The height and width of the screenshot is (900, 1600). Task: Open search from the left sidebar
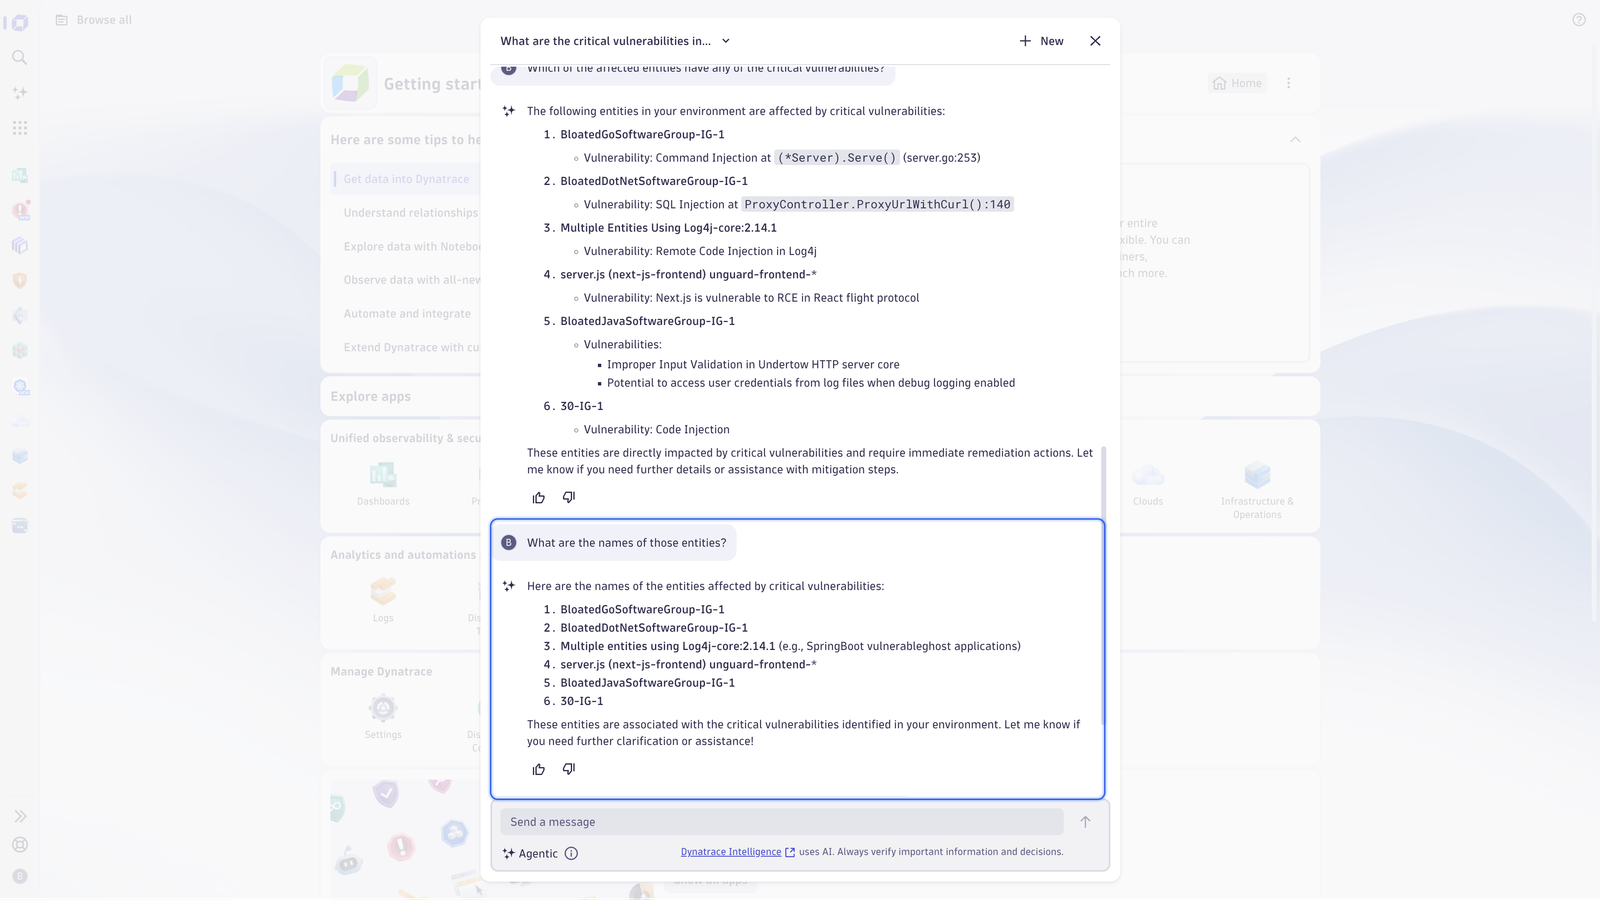tap(20, 58)
